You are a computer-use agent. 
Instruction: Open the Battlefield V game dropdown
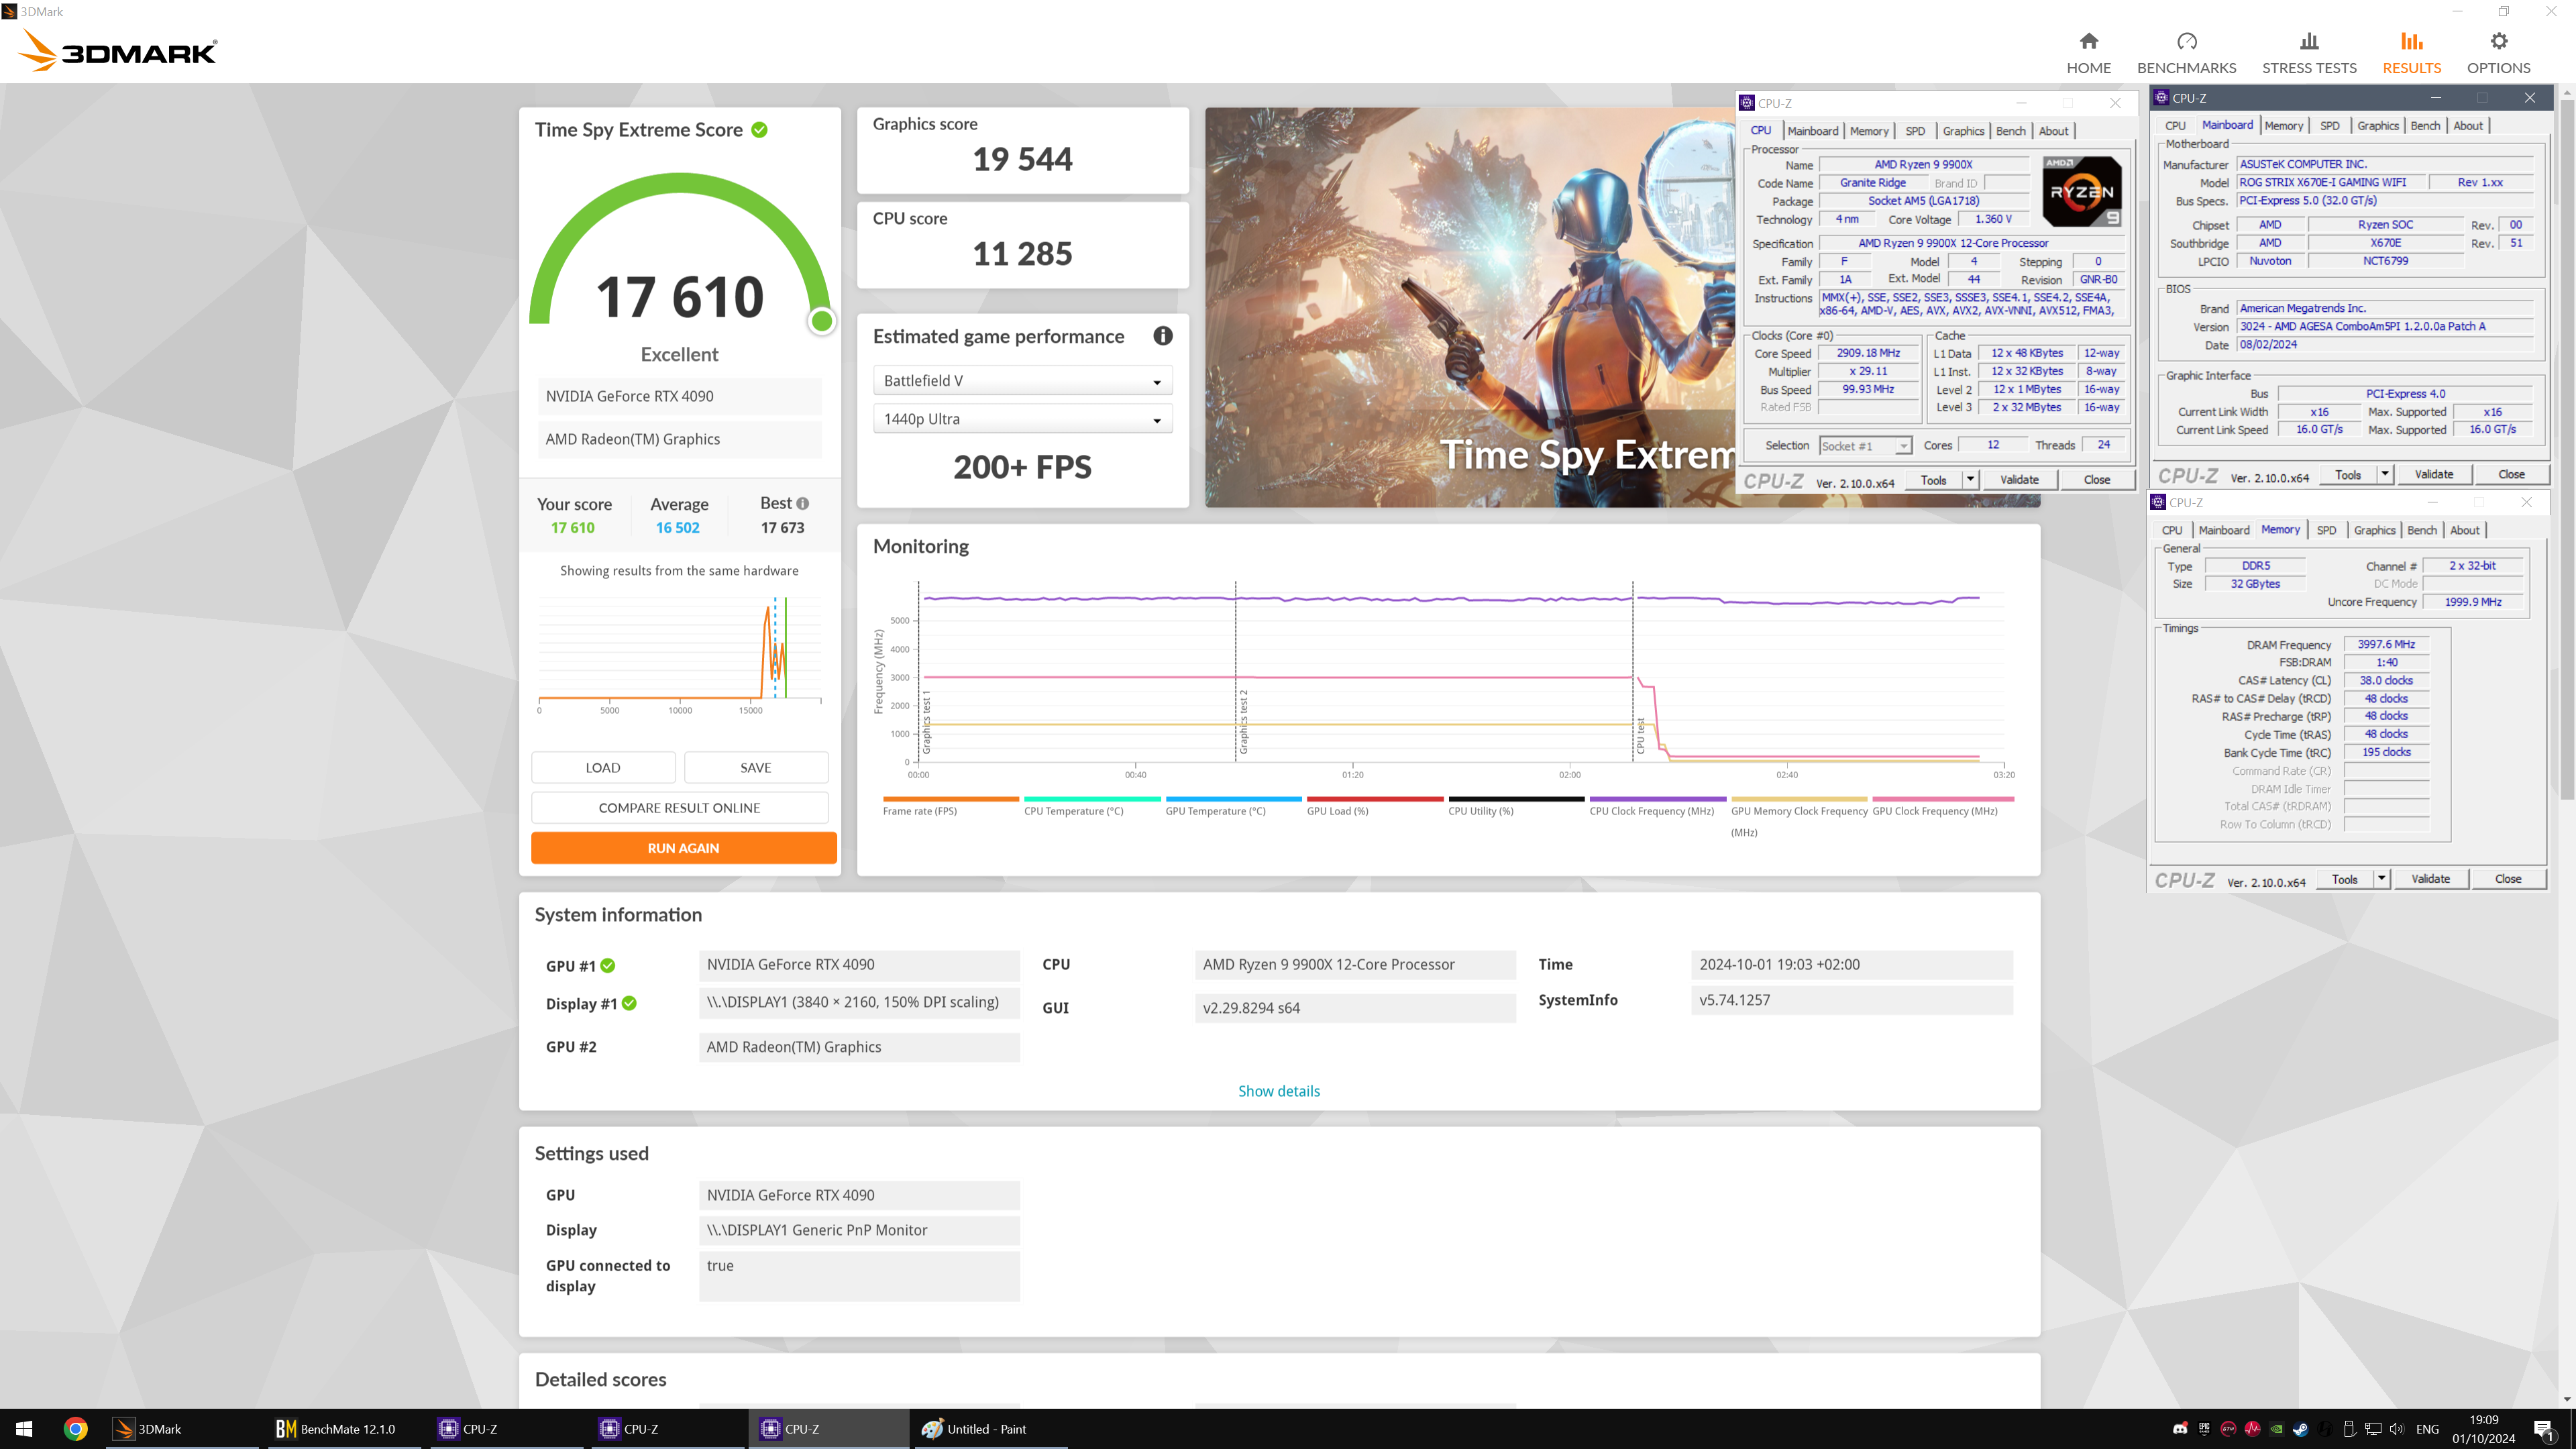coord(1022,381)
